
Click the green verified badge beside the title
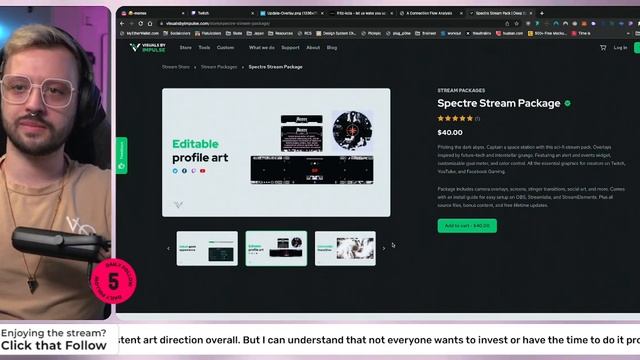pos(567,103)
